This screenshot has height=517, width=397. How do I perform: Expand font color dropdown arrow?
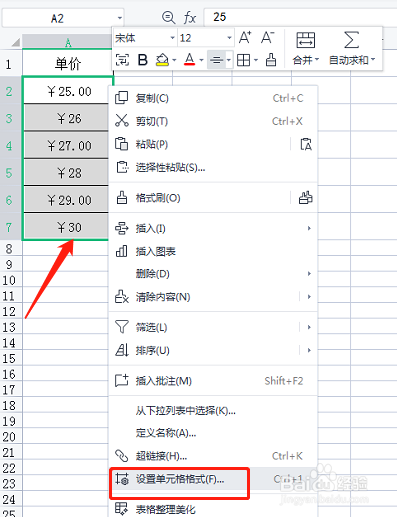201,60
